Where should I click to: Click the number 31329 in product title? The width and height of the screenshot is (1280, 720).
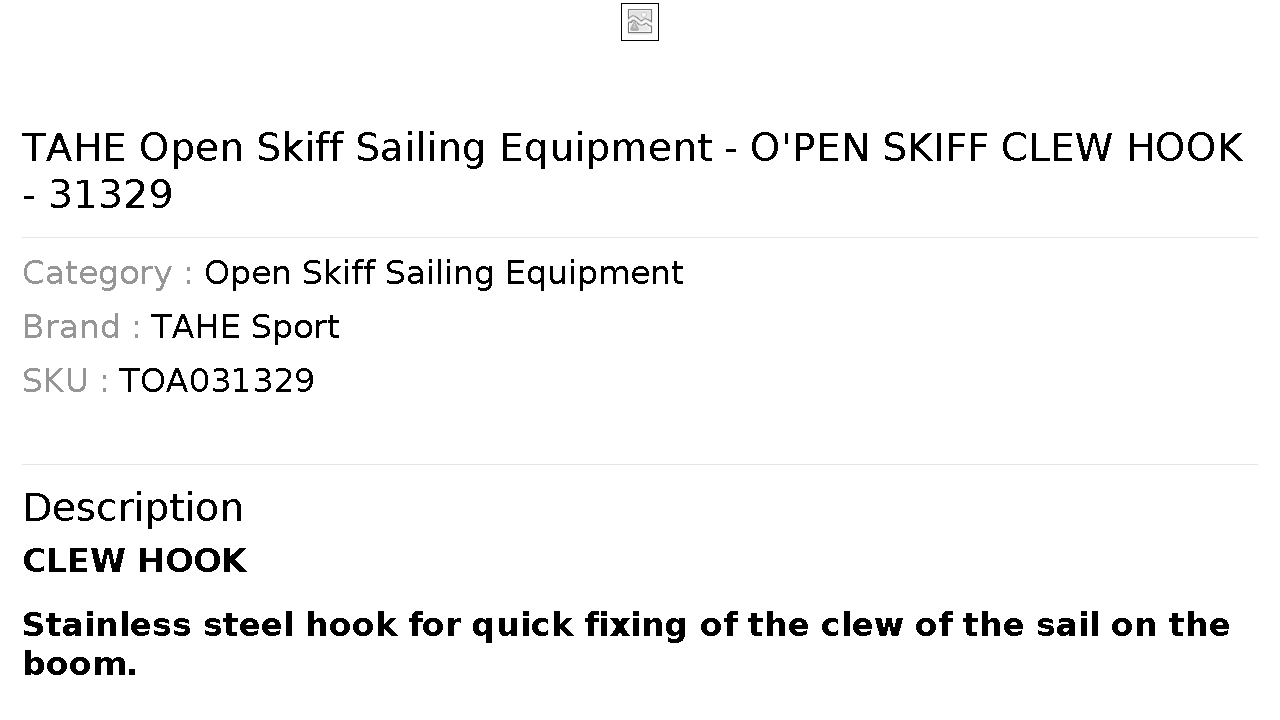click(x=111, y=195)
